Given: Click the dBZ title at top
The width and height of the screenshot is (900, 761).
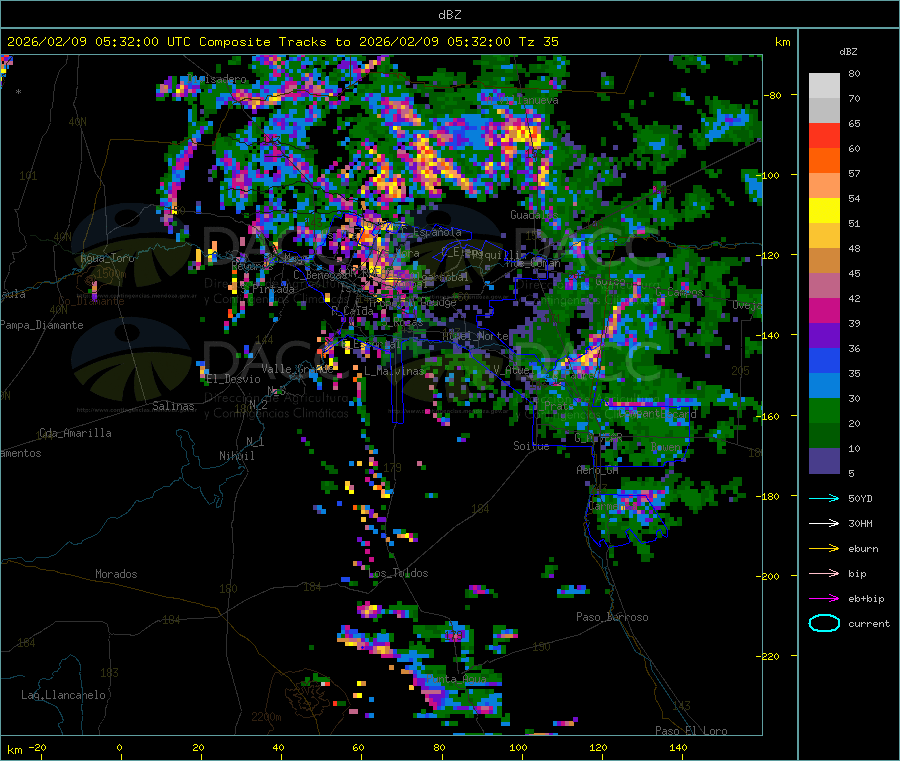Looking at the screenshot, I should click(449, 14).
